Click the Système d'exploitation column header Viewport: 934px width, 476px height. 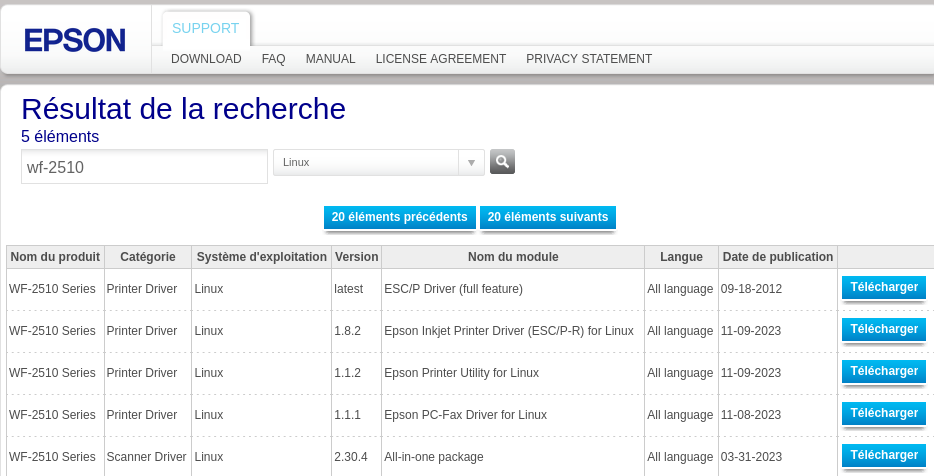(x=261, y=257)
